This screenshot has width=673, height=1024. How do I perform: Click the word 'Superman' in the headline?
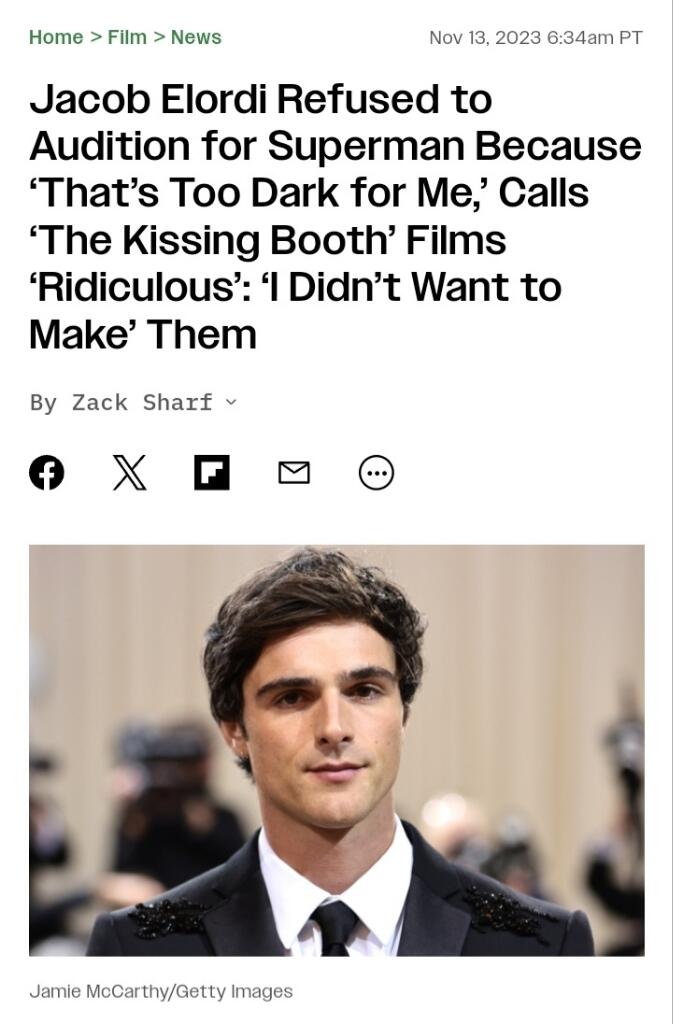tap(366, 146)
